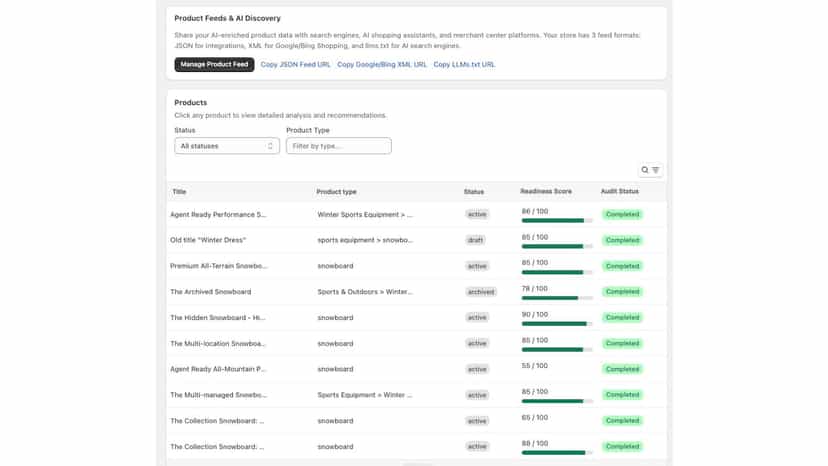This screenshot has height=466, width=828.
Task: Copy JSON Feed URL link
Action: (295, 64)
